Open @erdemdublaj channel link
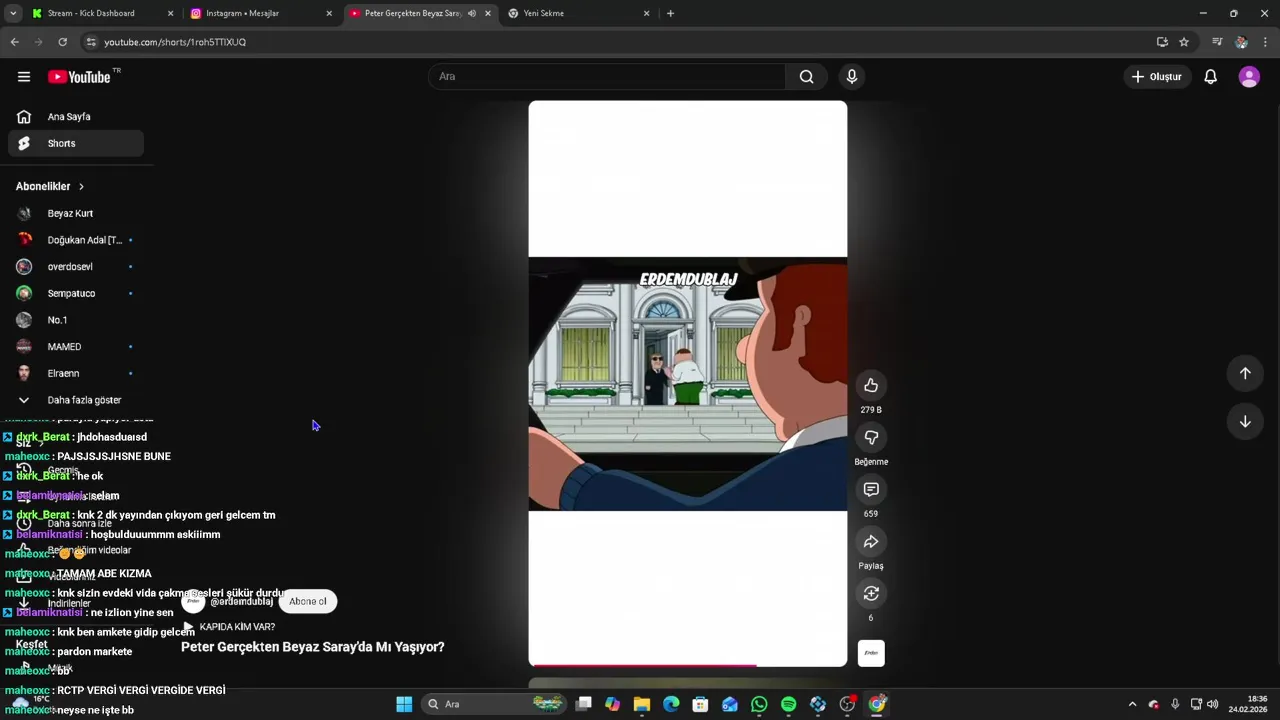This screenshot has width=1280, height=720. [241, 601]
